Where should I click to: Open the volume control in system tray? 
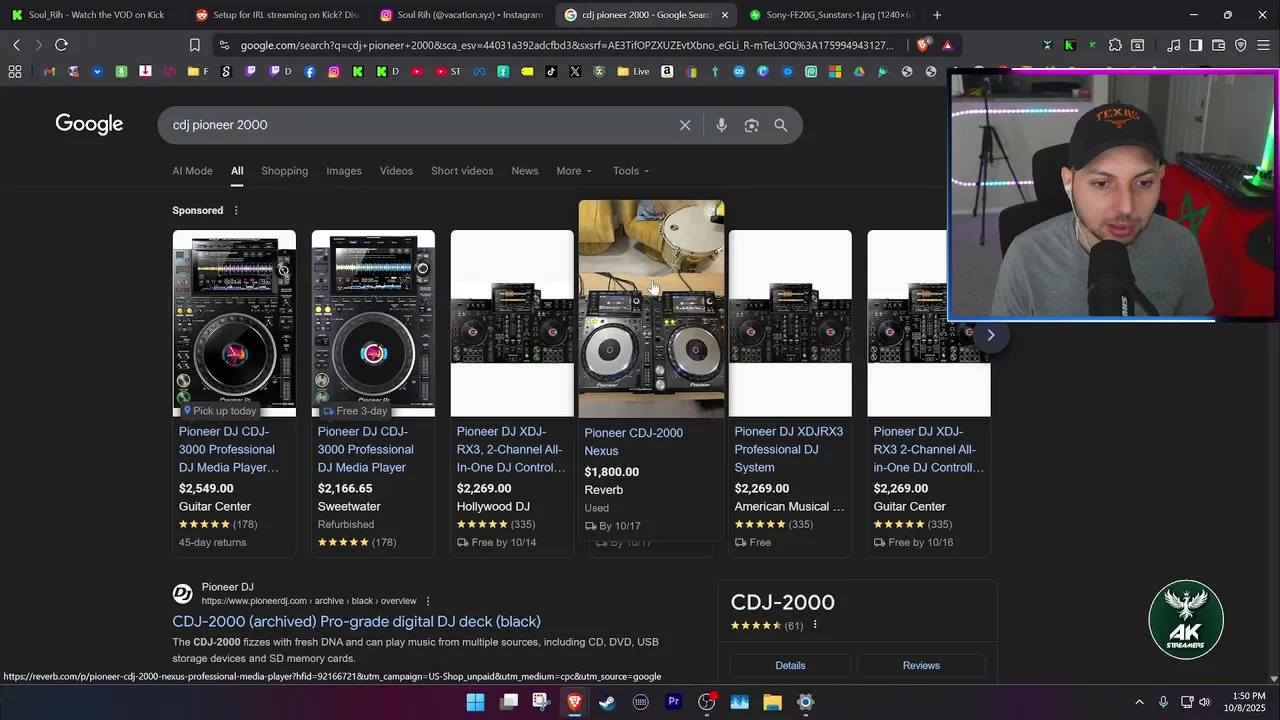click(1205, 702)
